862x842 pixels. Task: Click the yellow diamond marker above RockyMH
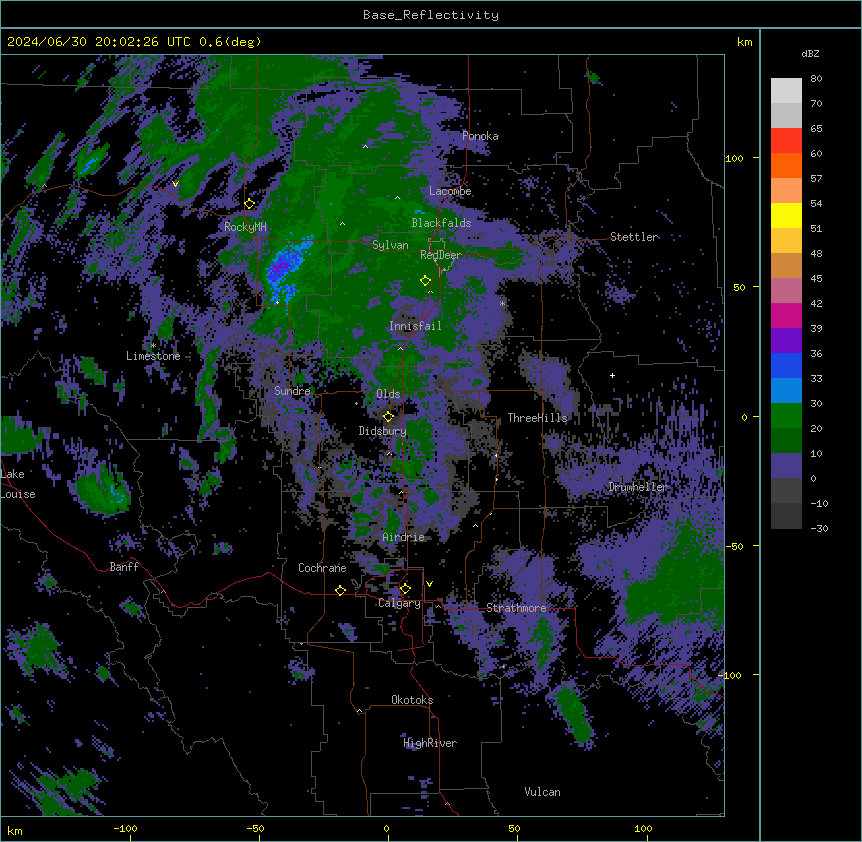(250, 204)
